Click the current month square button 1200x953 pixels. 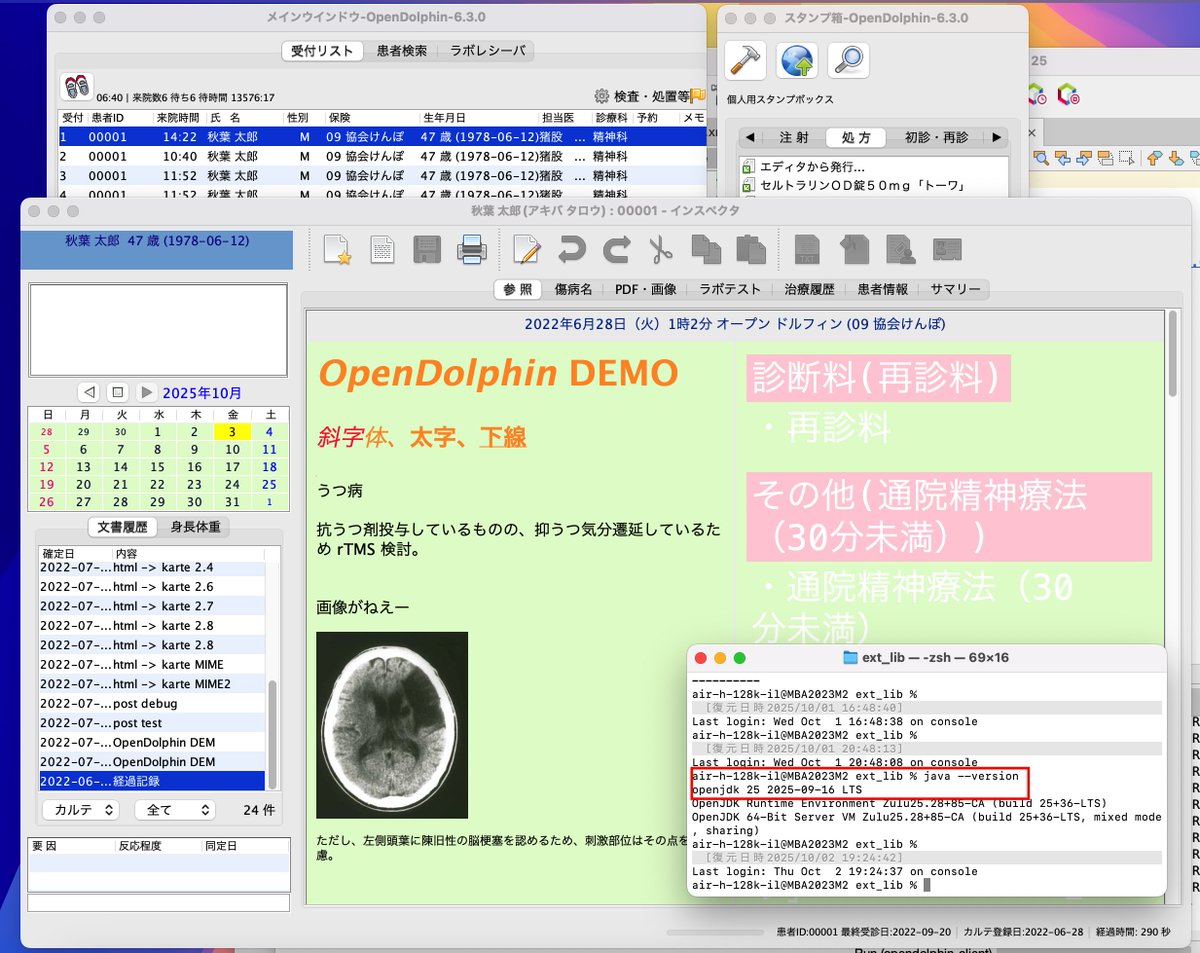point(117,392)
